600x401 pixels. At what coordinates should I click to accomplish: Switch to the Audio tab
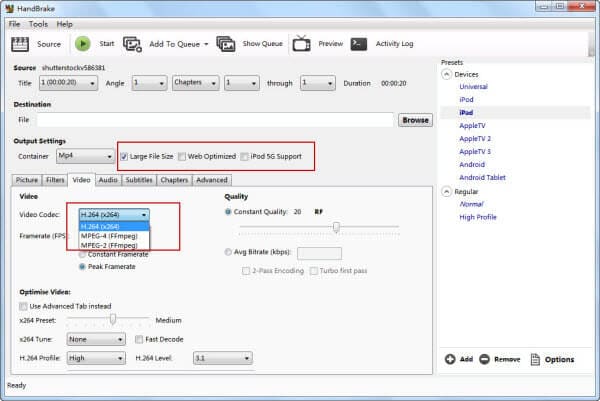pyautogui.click(x=108, y=180)
